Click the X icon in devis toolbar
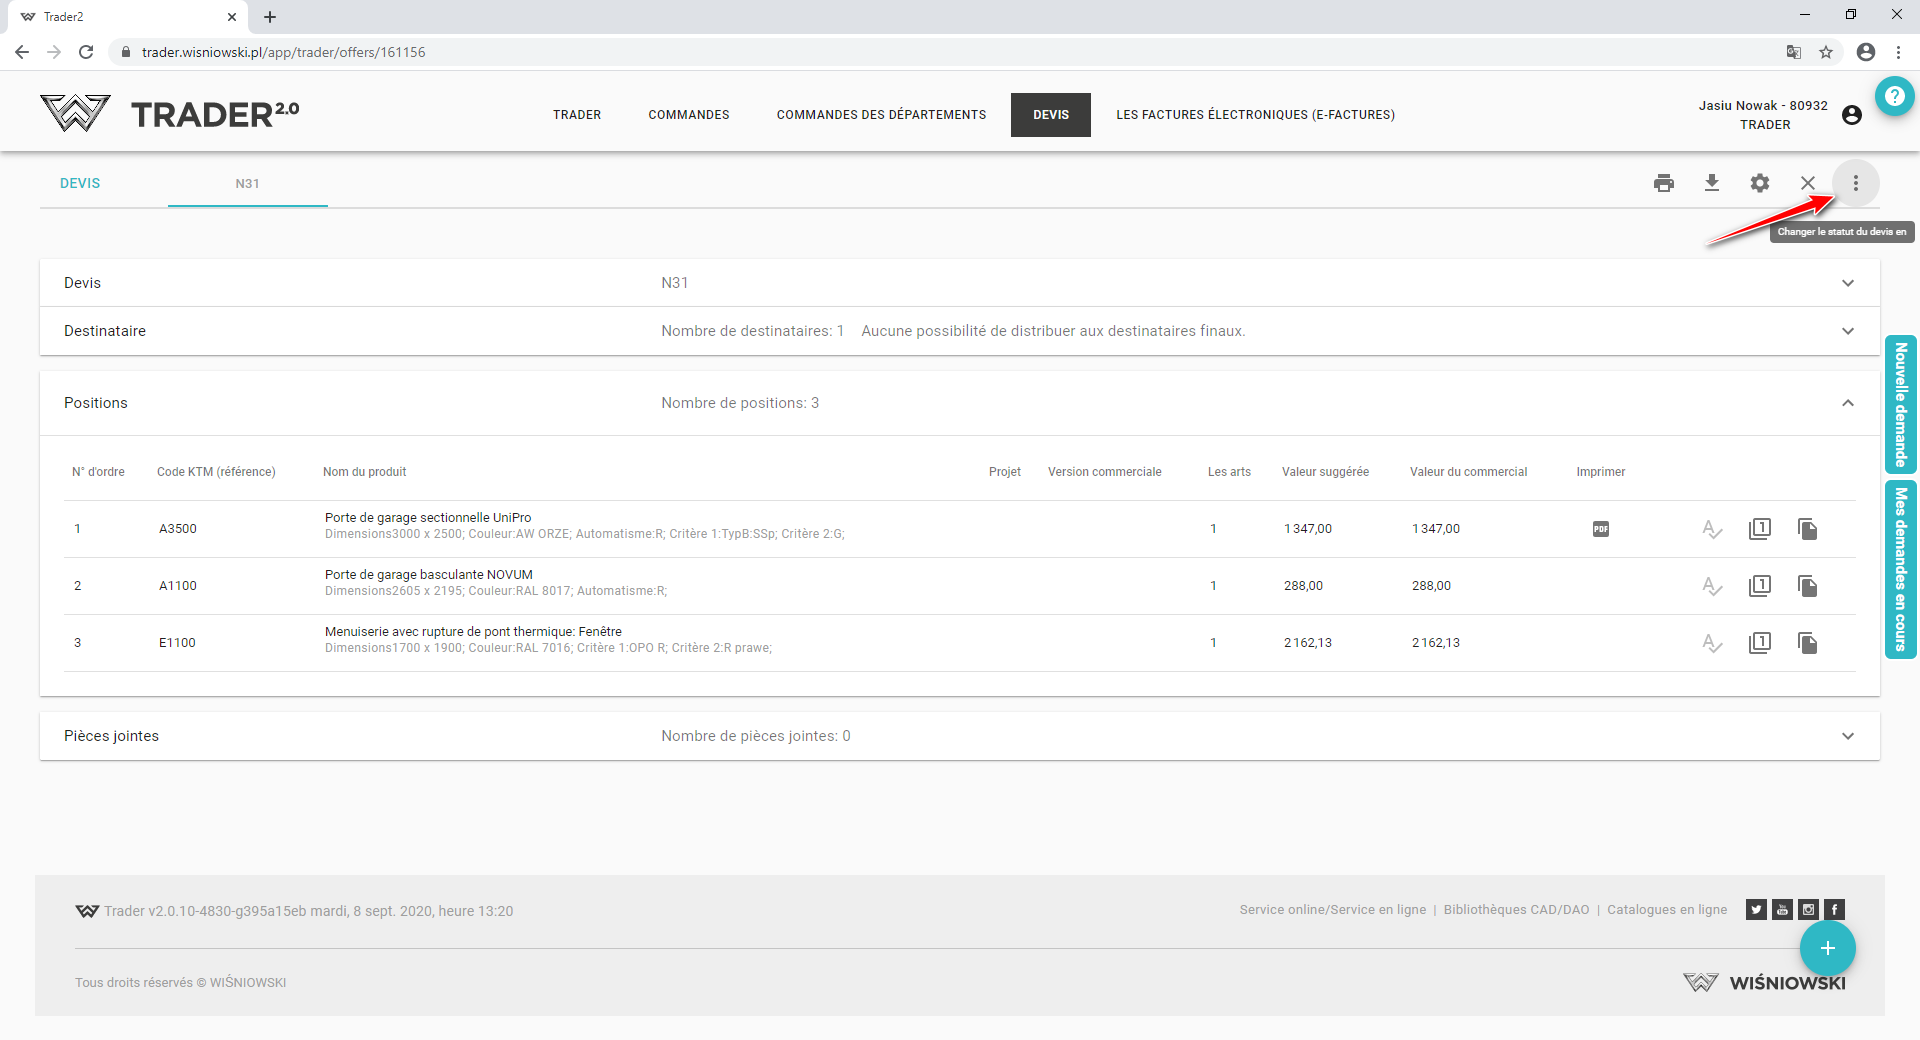1920x1040 pixels. pos(1808,183)
